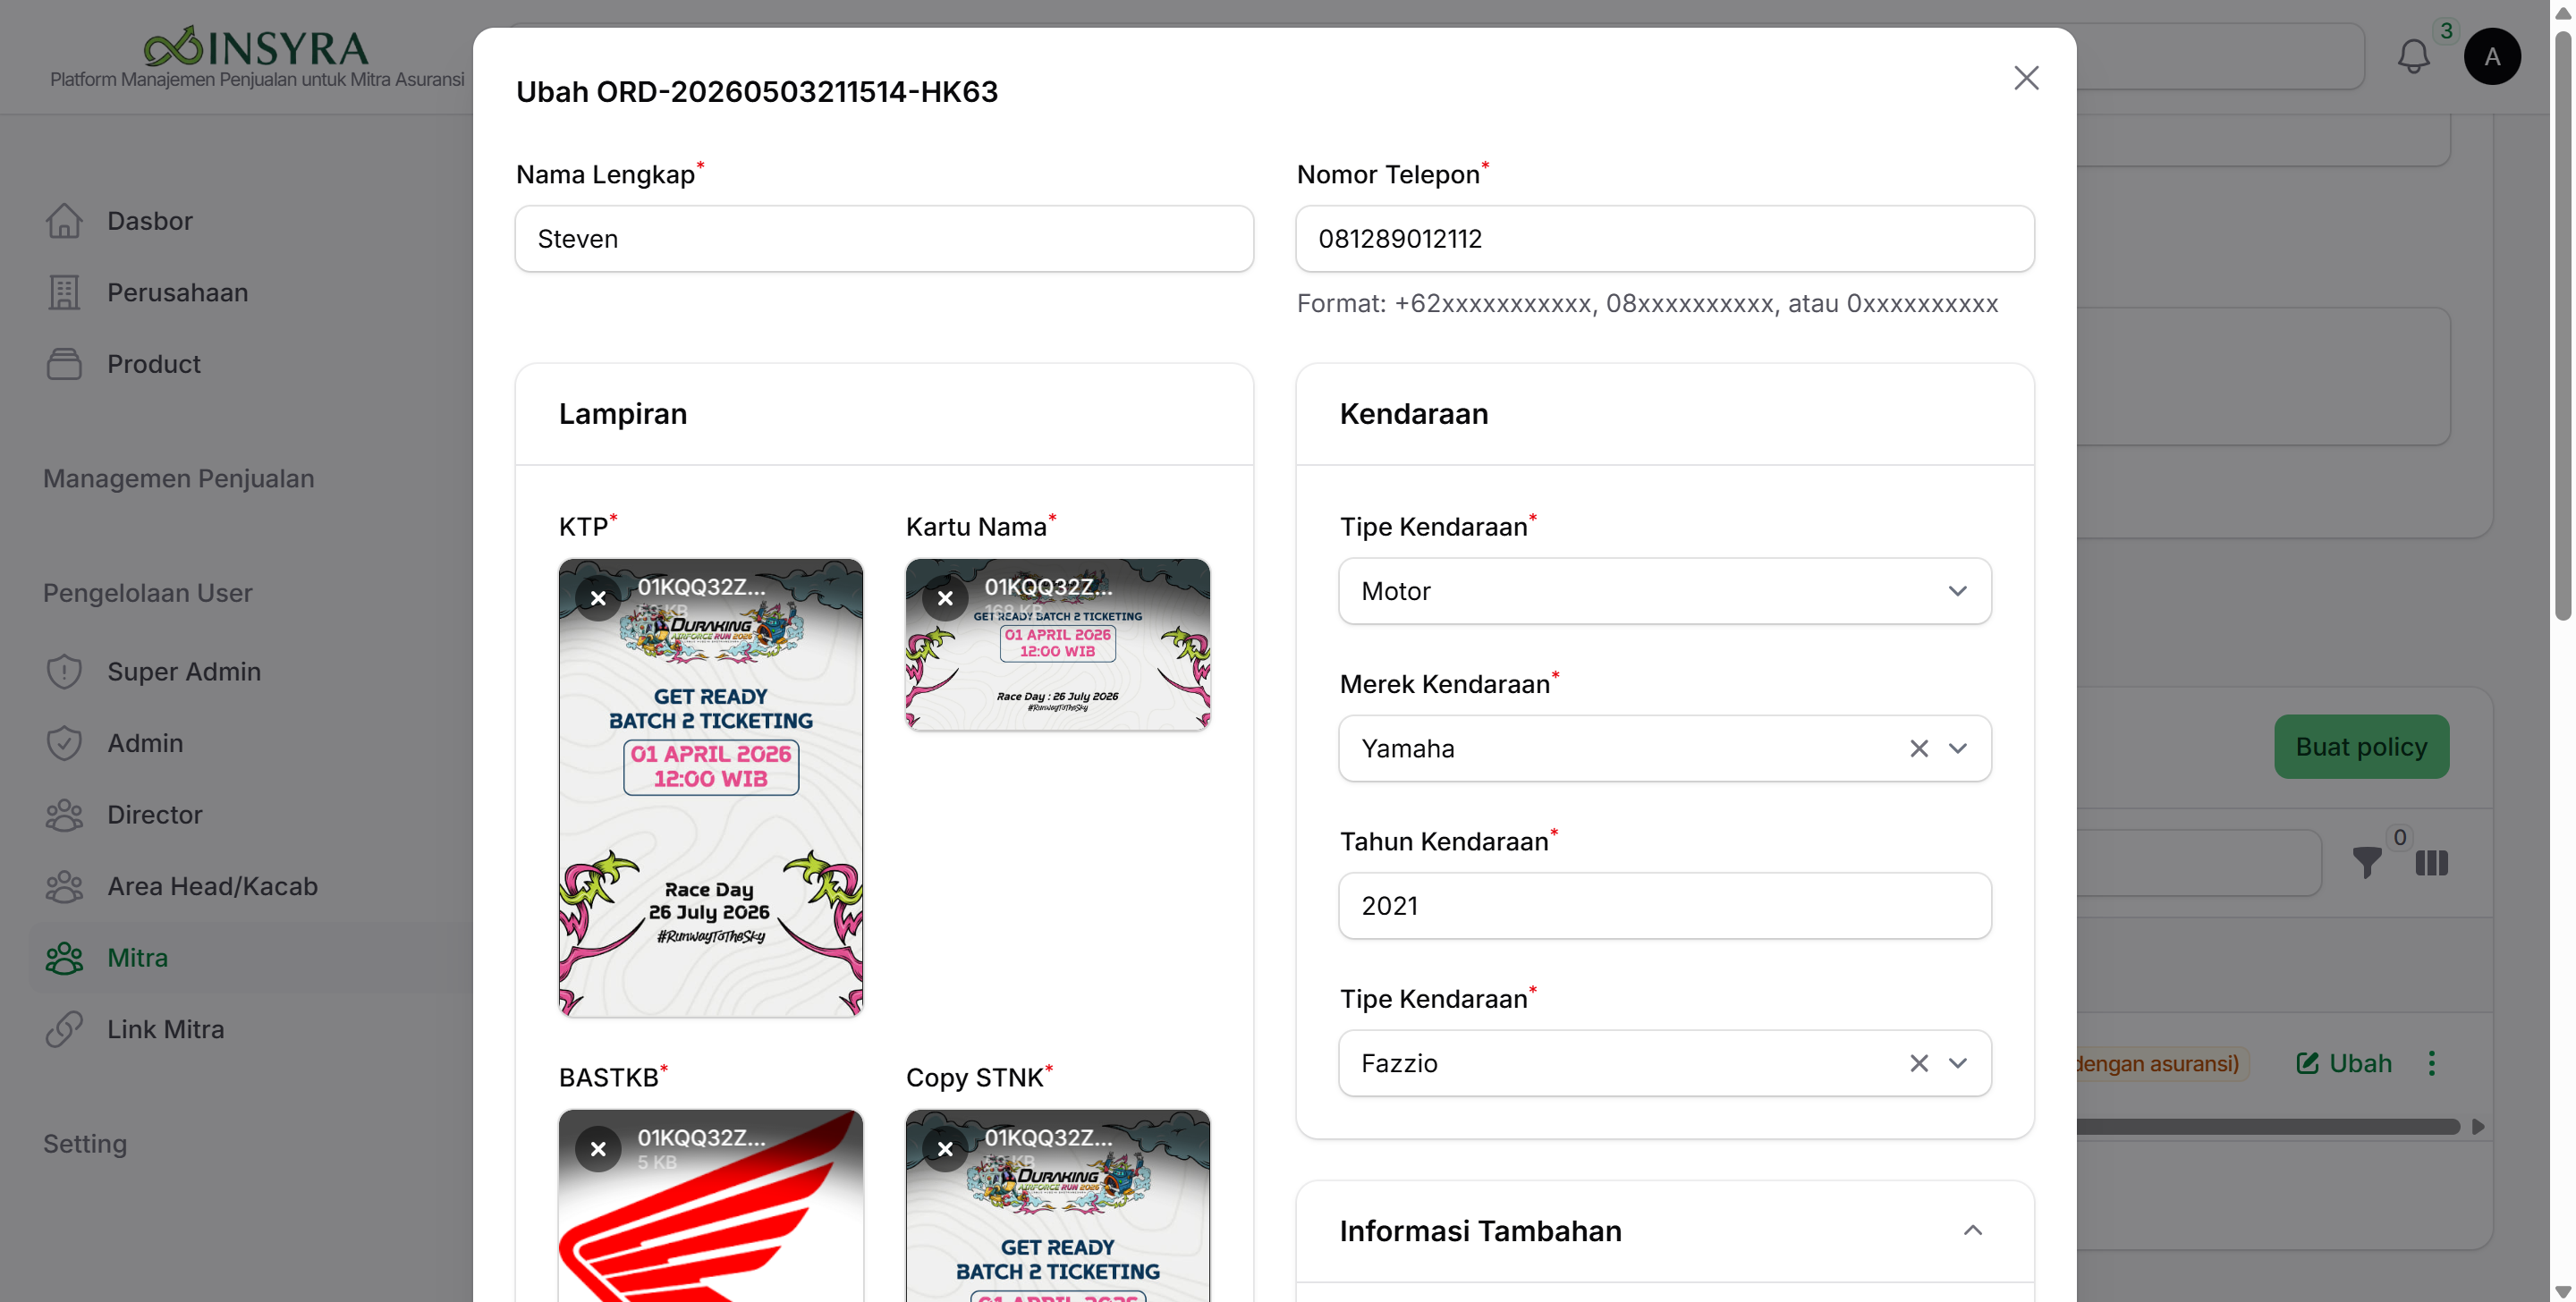This screenshot has height=1302, width=2576.
Task: Open the Tipe Kendaraan Motor dropdown
Action: point(1664,591)
